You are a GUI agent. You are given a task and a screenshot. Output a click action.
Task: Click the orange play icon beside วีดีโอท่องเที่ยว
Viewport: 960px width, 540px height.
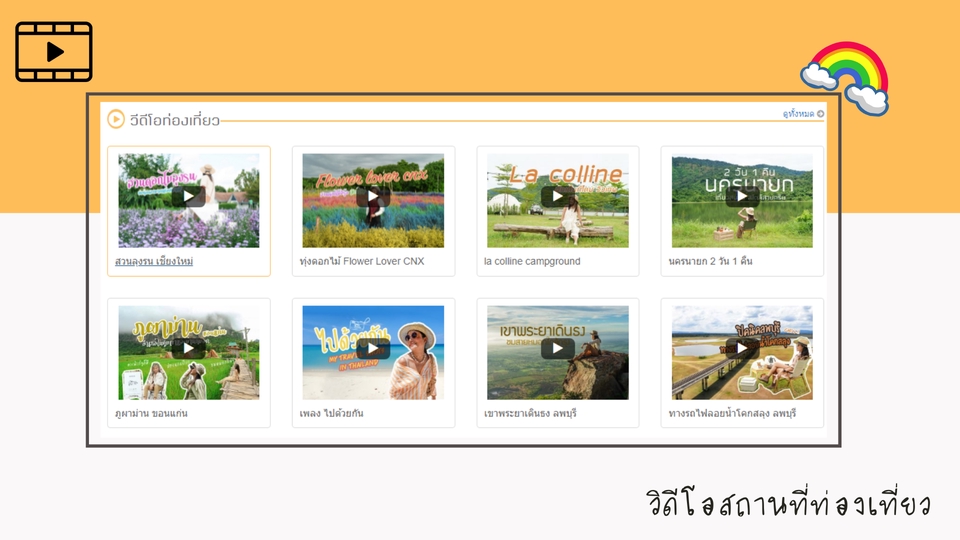point(116,120)
